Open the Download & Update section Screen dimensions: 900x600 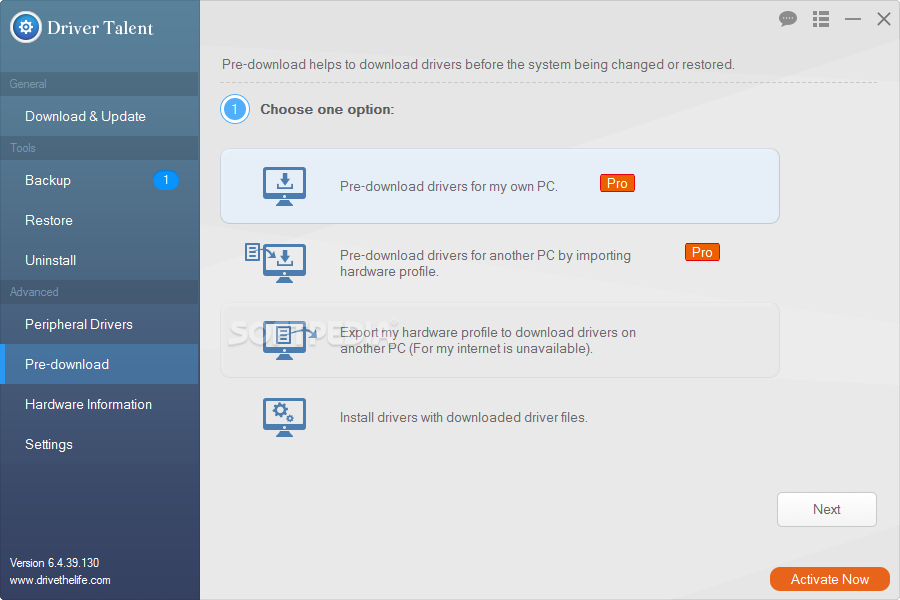[x=99, y=116]
